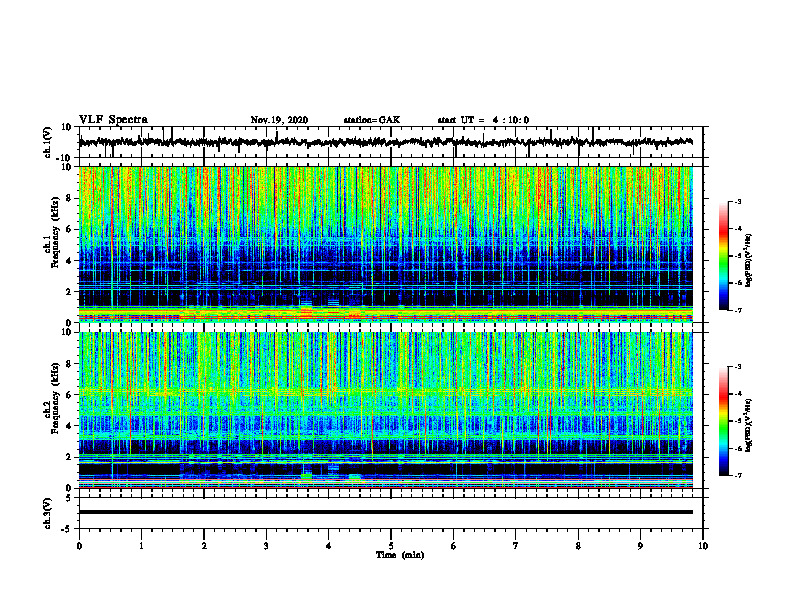
Task: Click the time axis tick label "5"
Action: [x=391, y=546]
